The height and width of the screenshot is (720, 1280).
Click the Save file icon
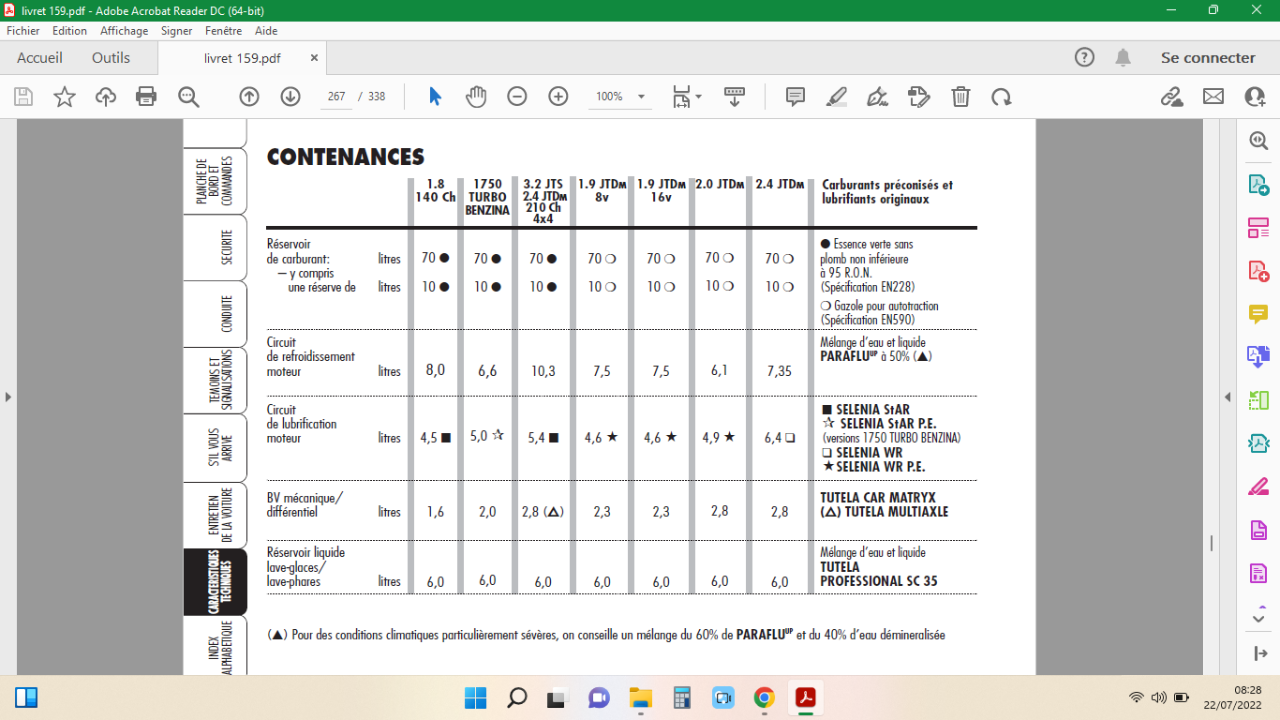click(x=23, y=97)
